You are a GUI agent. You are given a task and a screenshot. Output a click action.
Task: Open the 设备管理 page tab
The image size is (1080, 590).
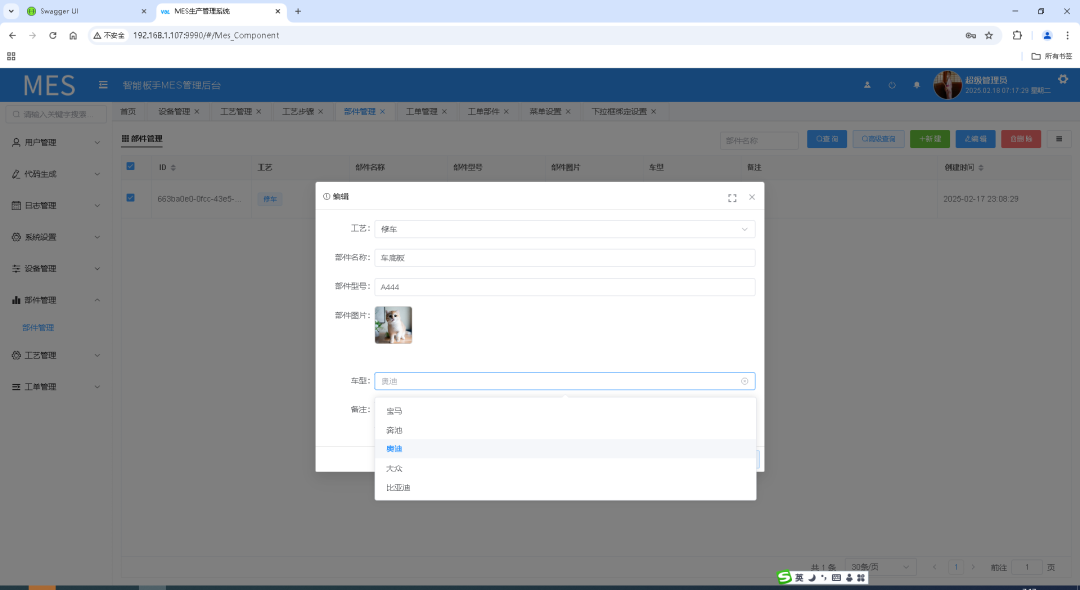coord(174,112)
